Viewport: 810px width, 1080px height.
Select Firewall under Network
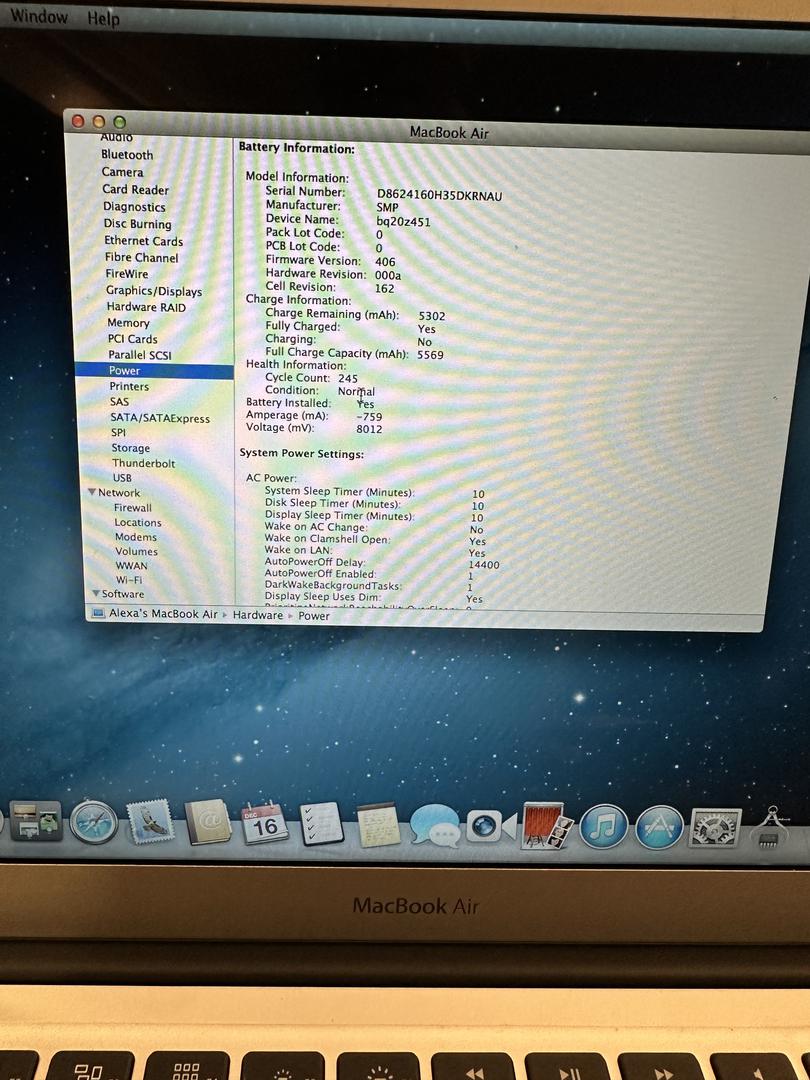pos(133,508)
